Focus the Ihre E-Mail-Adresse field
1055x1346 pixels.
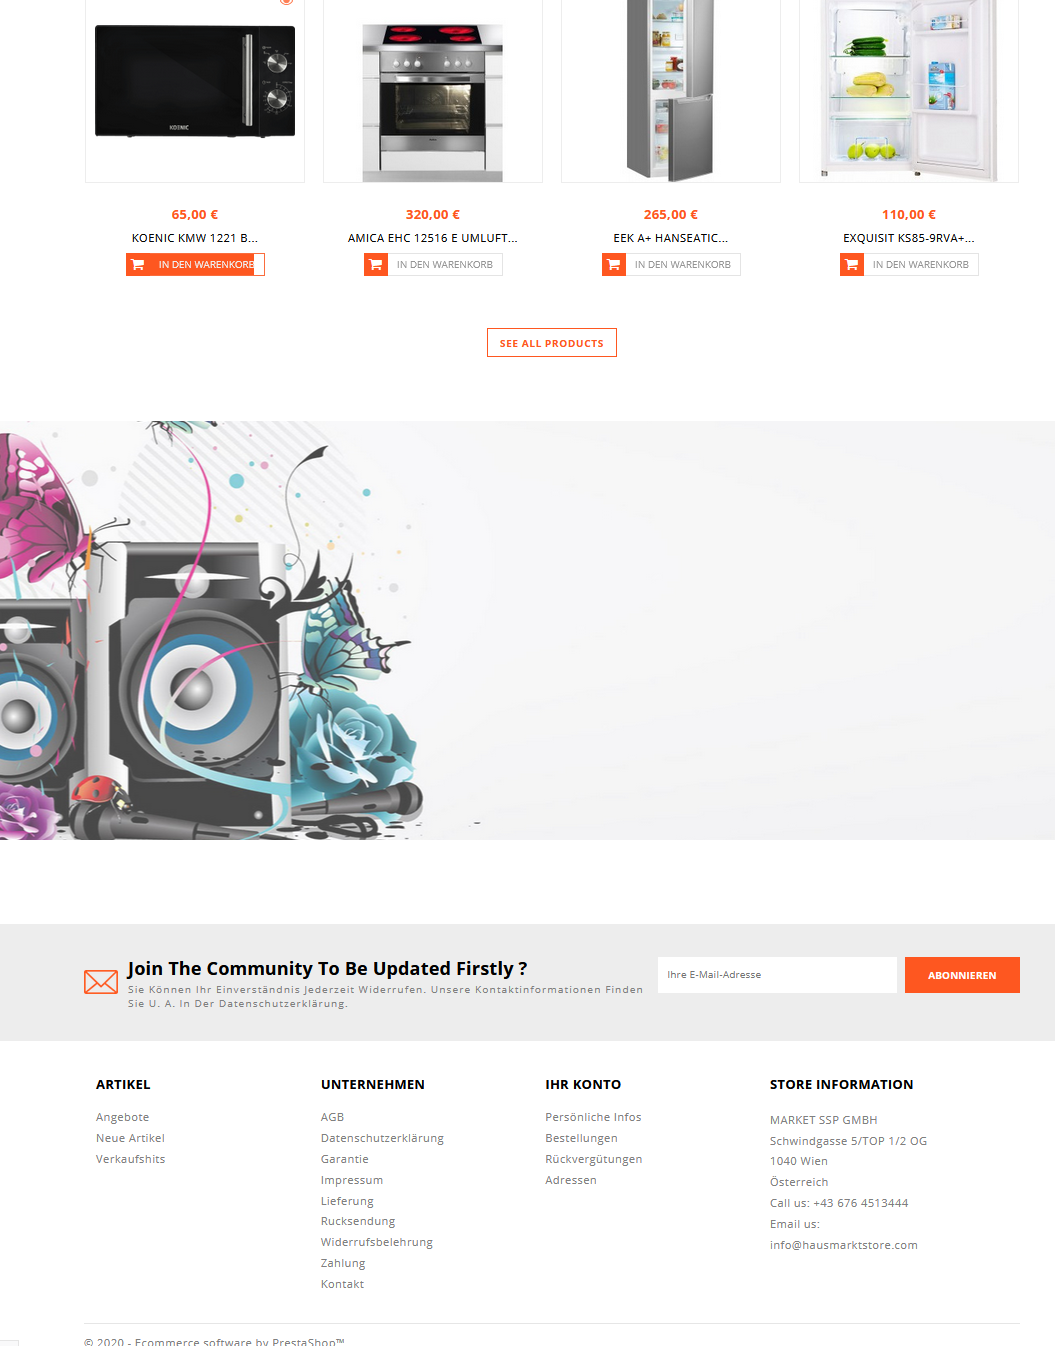point(777,975)
